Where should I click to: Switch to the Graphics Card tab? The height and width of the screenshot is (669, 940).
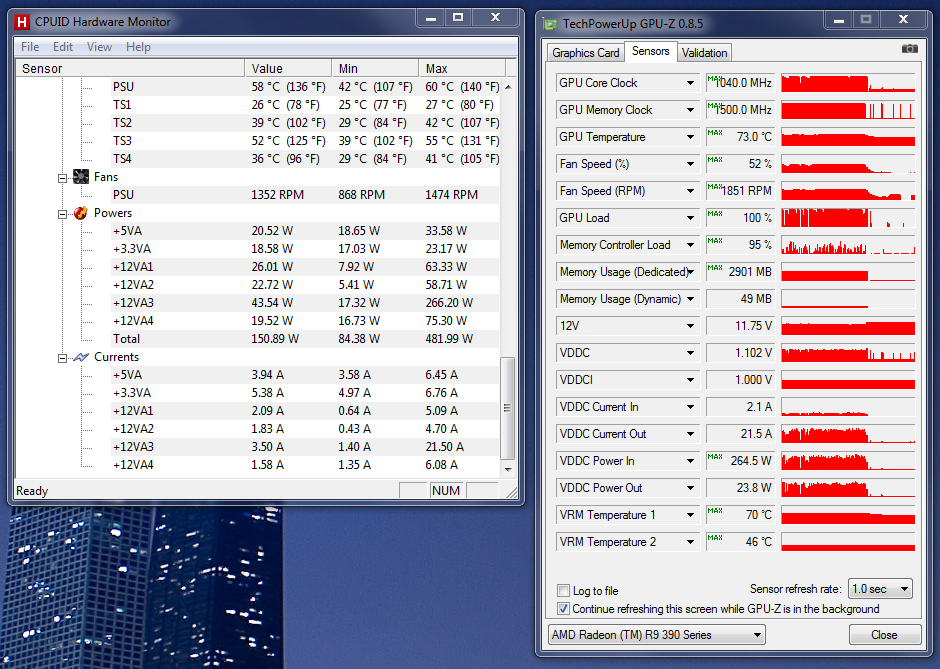tap(585, 53)
